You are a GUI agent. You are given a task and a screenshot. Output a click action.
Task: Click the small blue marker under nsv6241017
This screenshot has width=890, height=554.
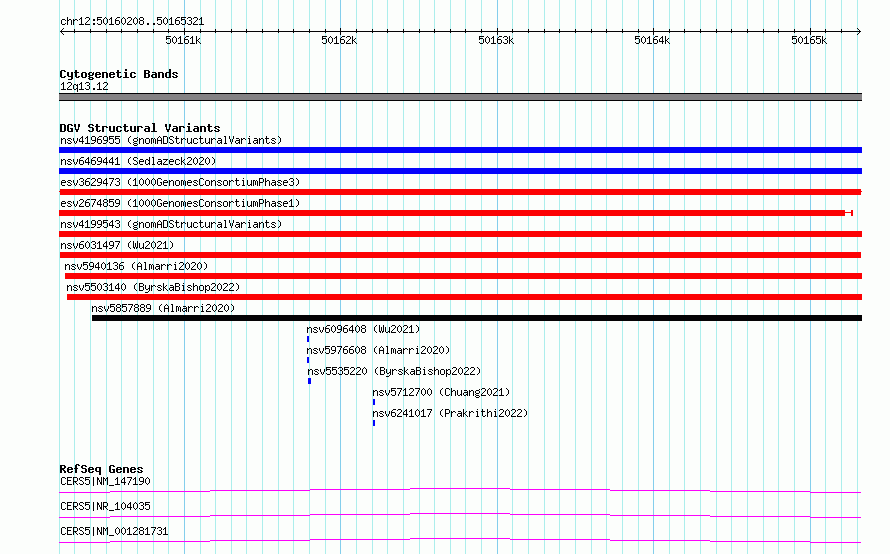point(374,423)
